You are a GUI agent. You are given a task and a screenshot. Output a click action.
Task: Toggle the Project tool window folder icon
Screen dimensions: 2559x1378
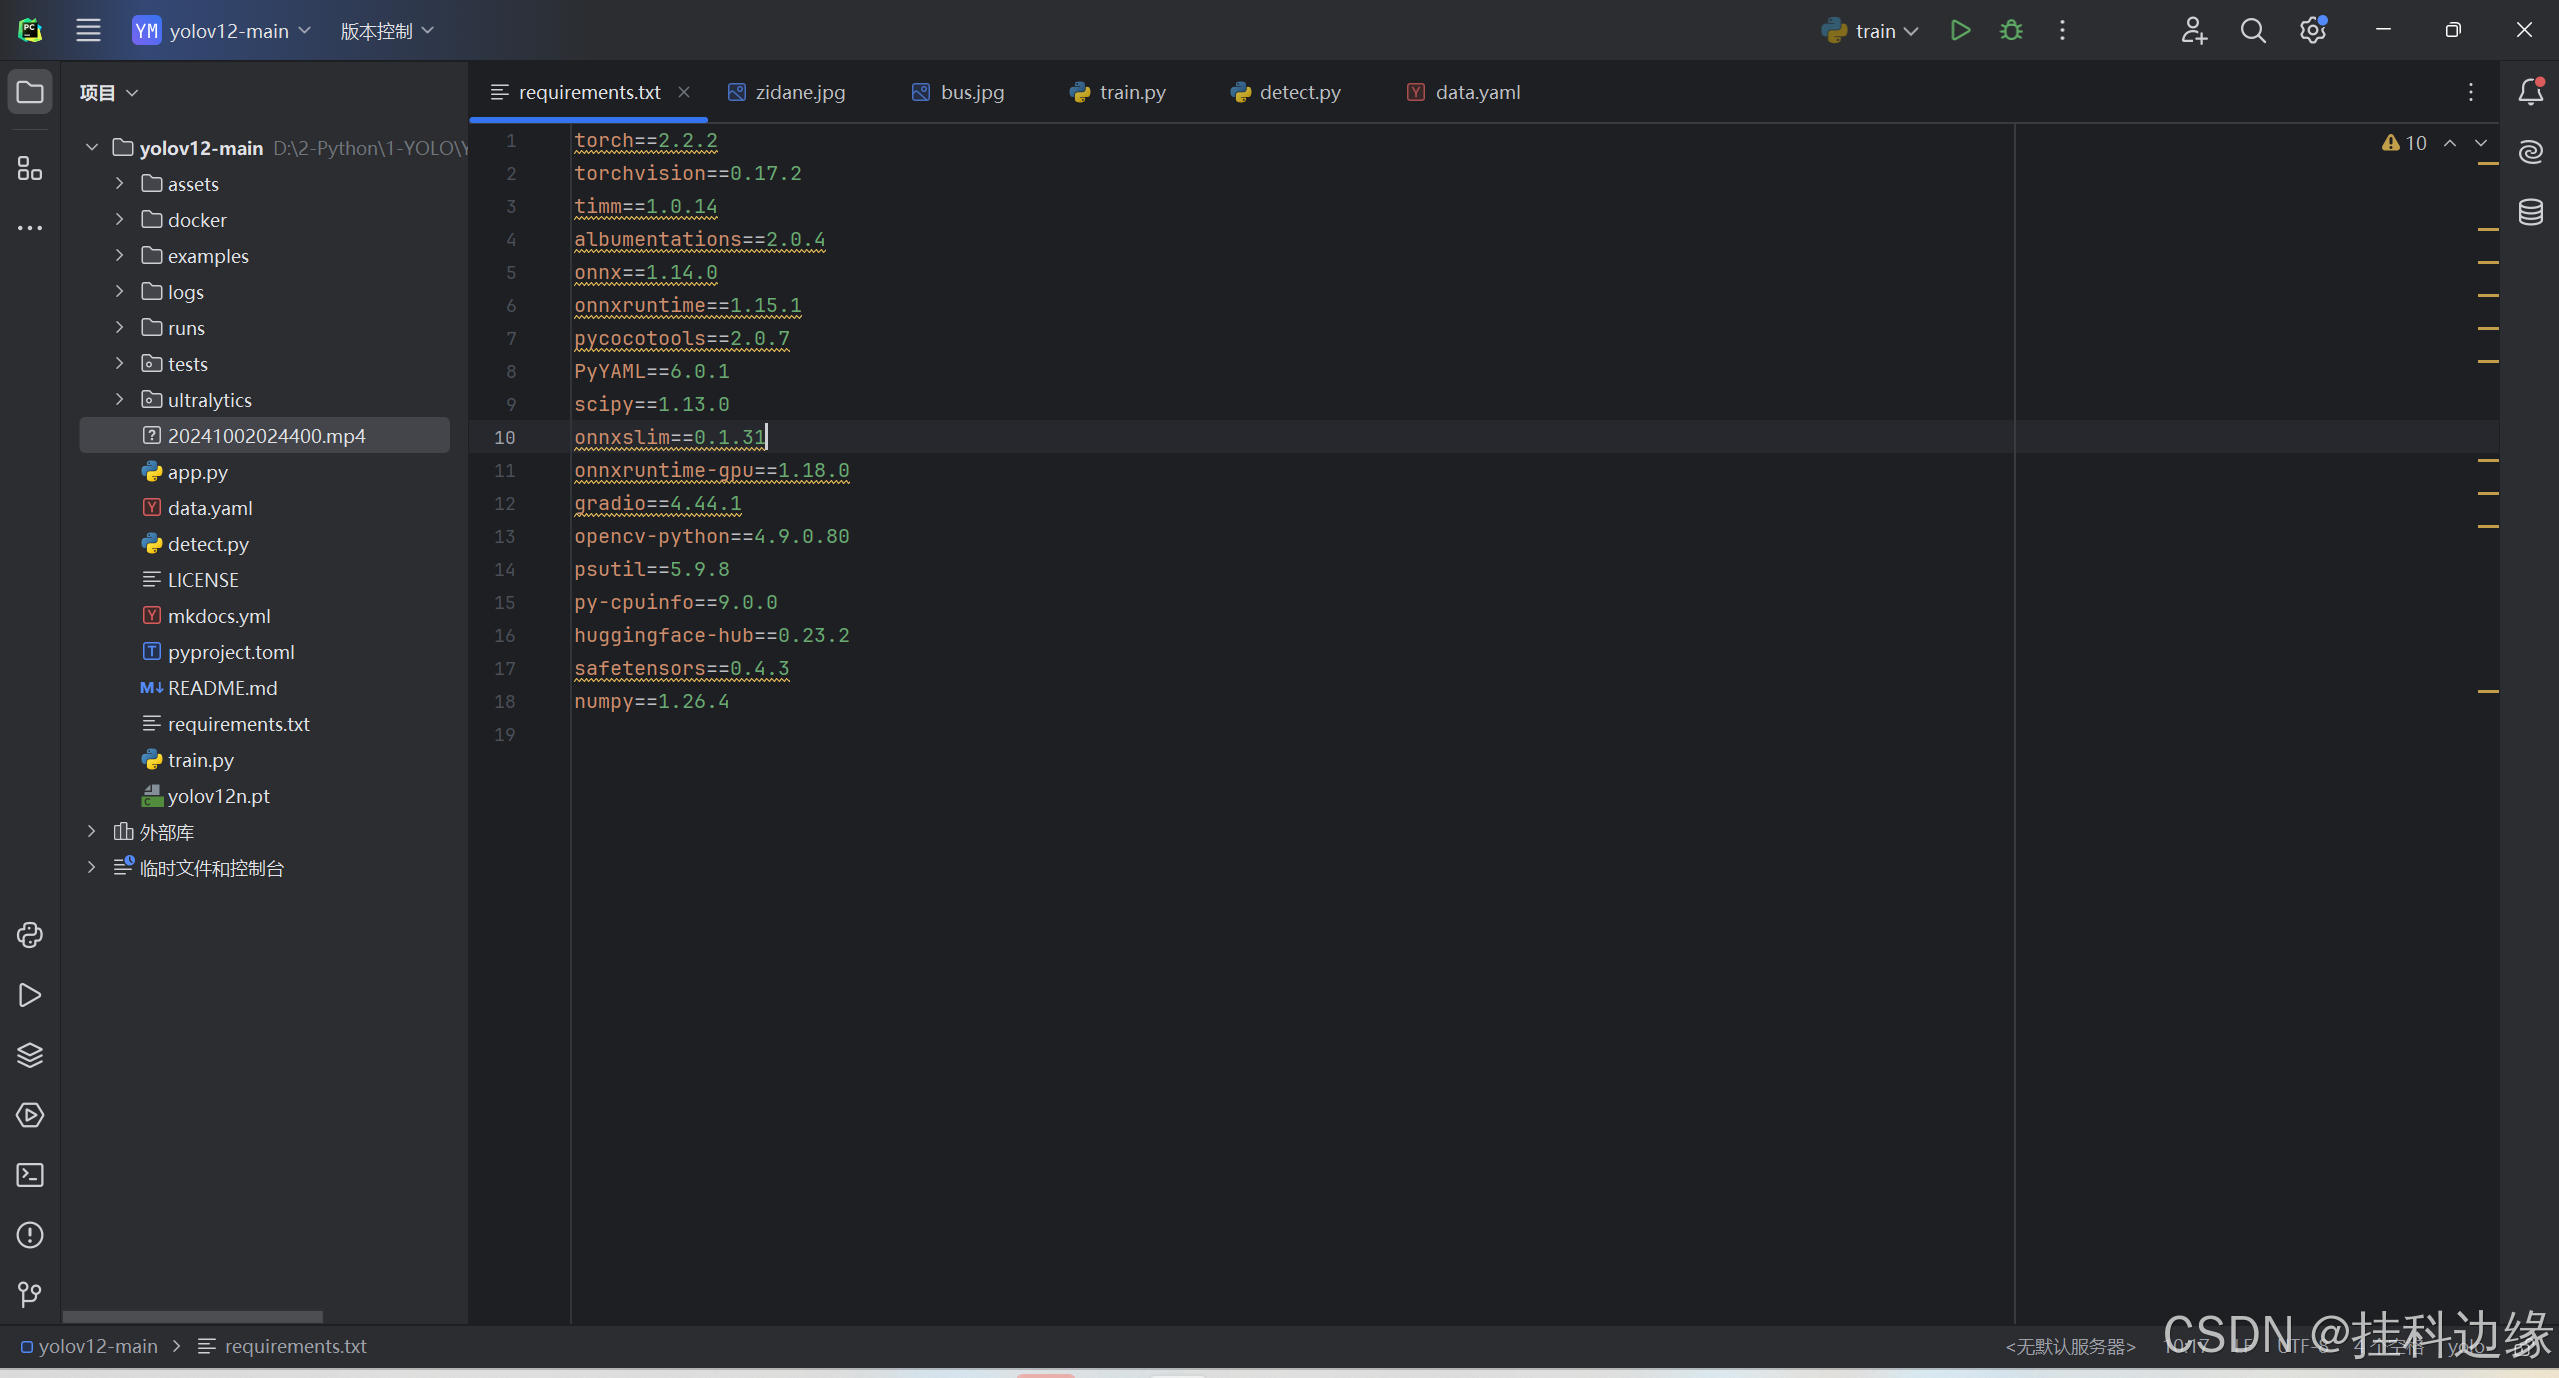coord(30,92)
